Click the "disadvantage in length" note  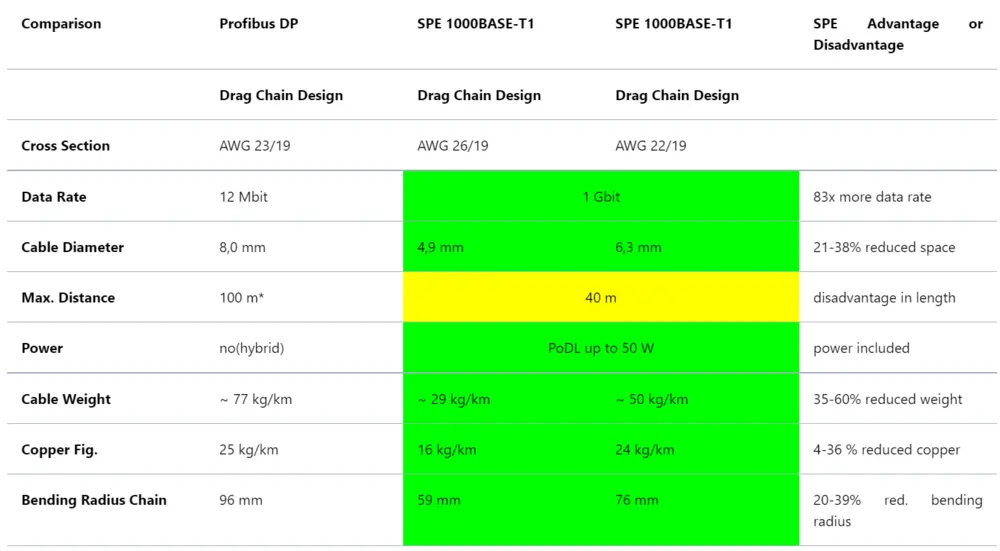(884, 298)
